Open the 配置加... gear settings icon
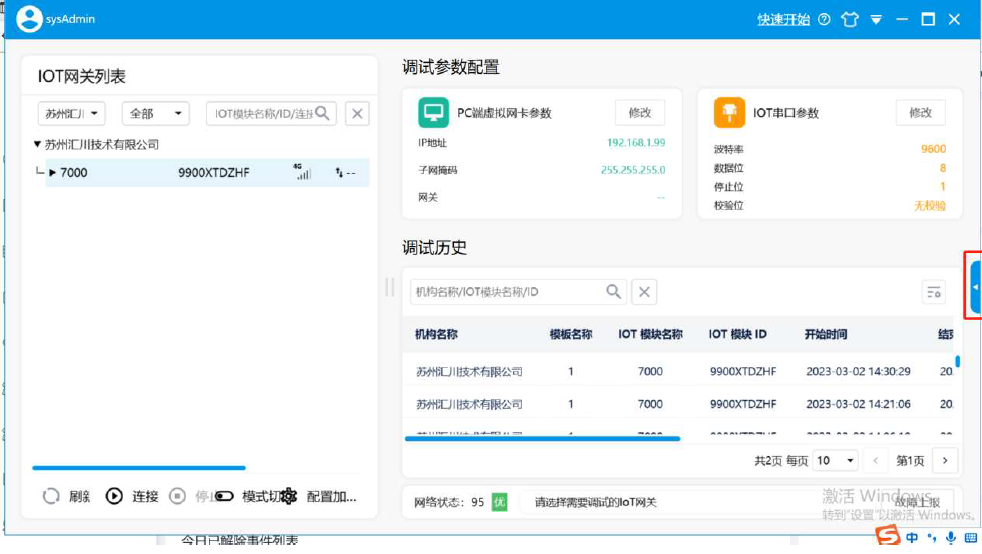982x554 pixels. pyautogui.click(x=289, y=496)
